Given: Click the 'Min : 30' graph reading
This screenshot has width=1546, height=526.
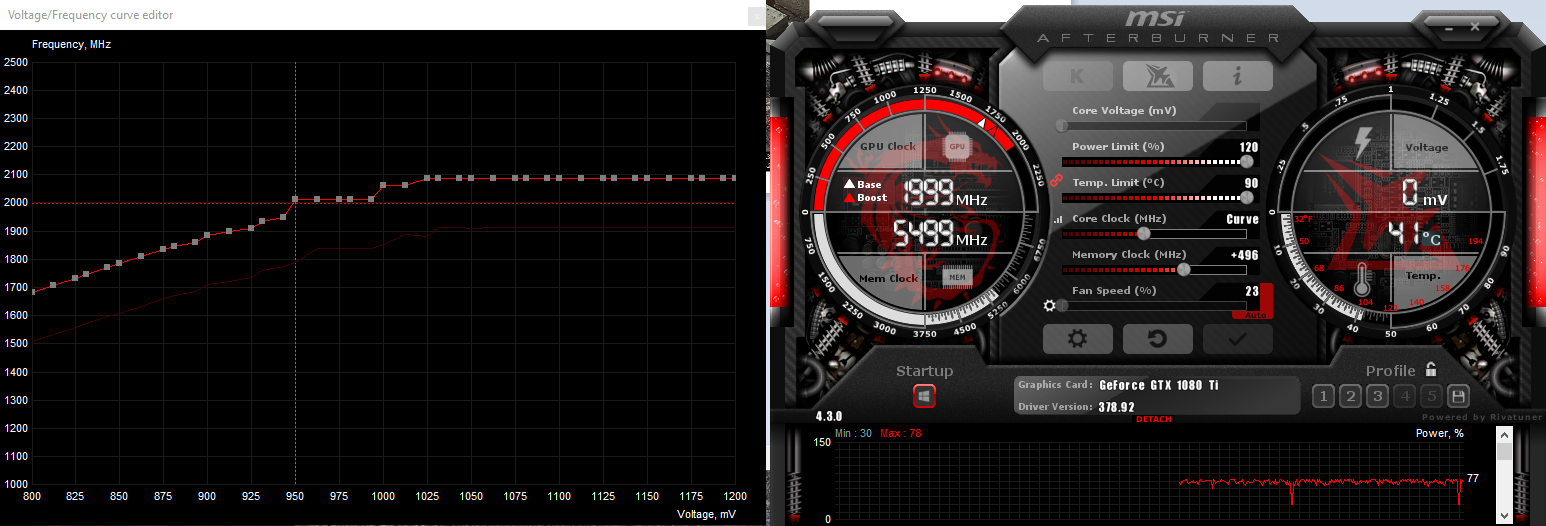Looking at the screenshot, I should pos(853,433).
